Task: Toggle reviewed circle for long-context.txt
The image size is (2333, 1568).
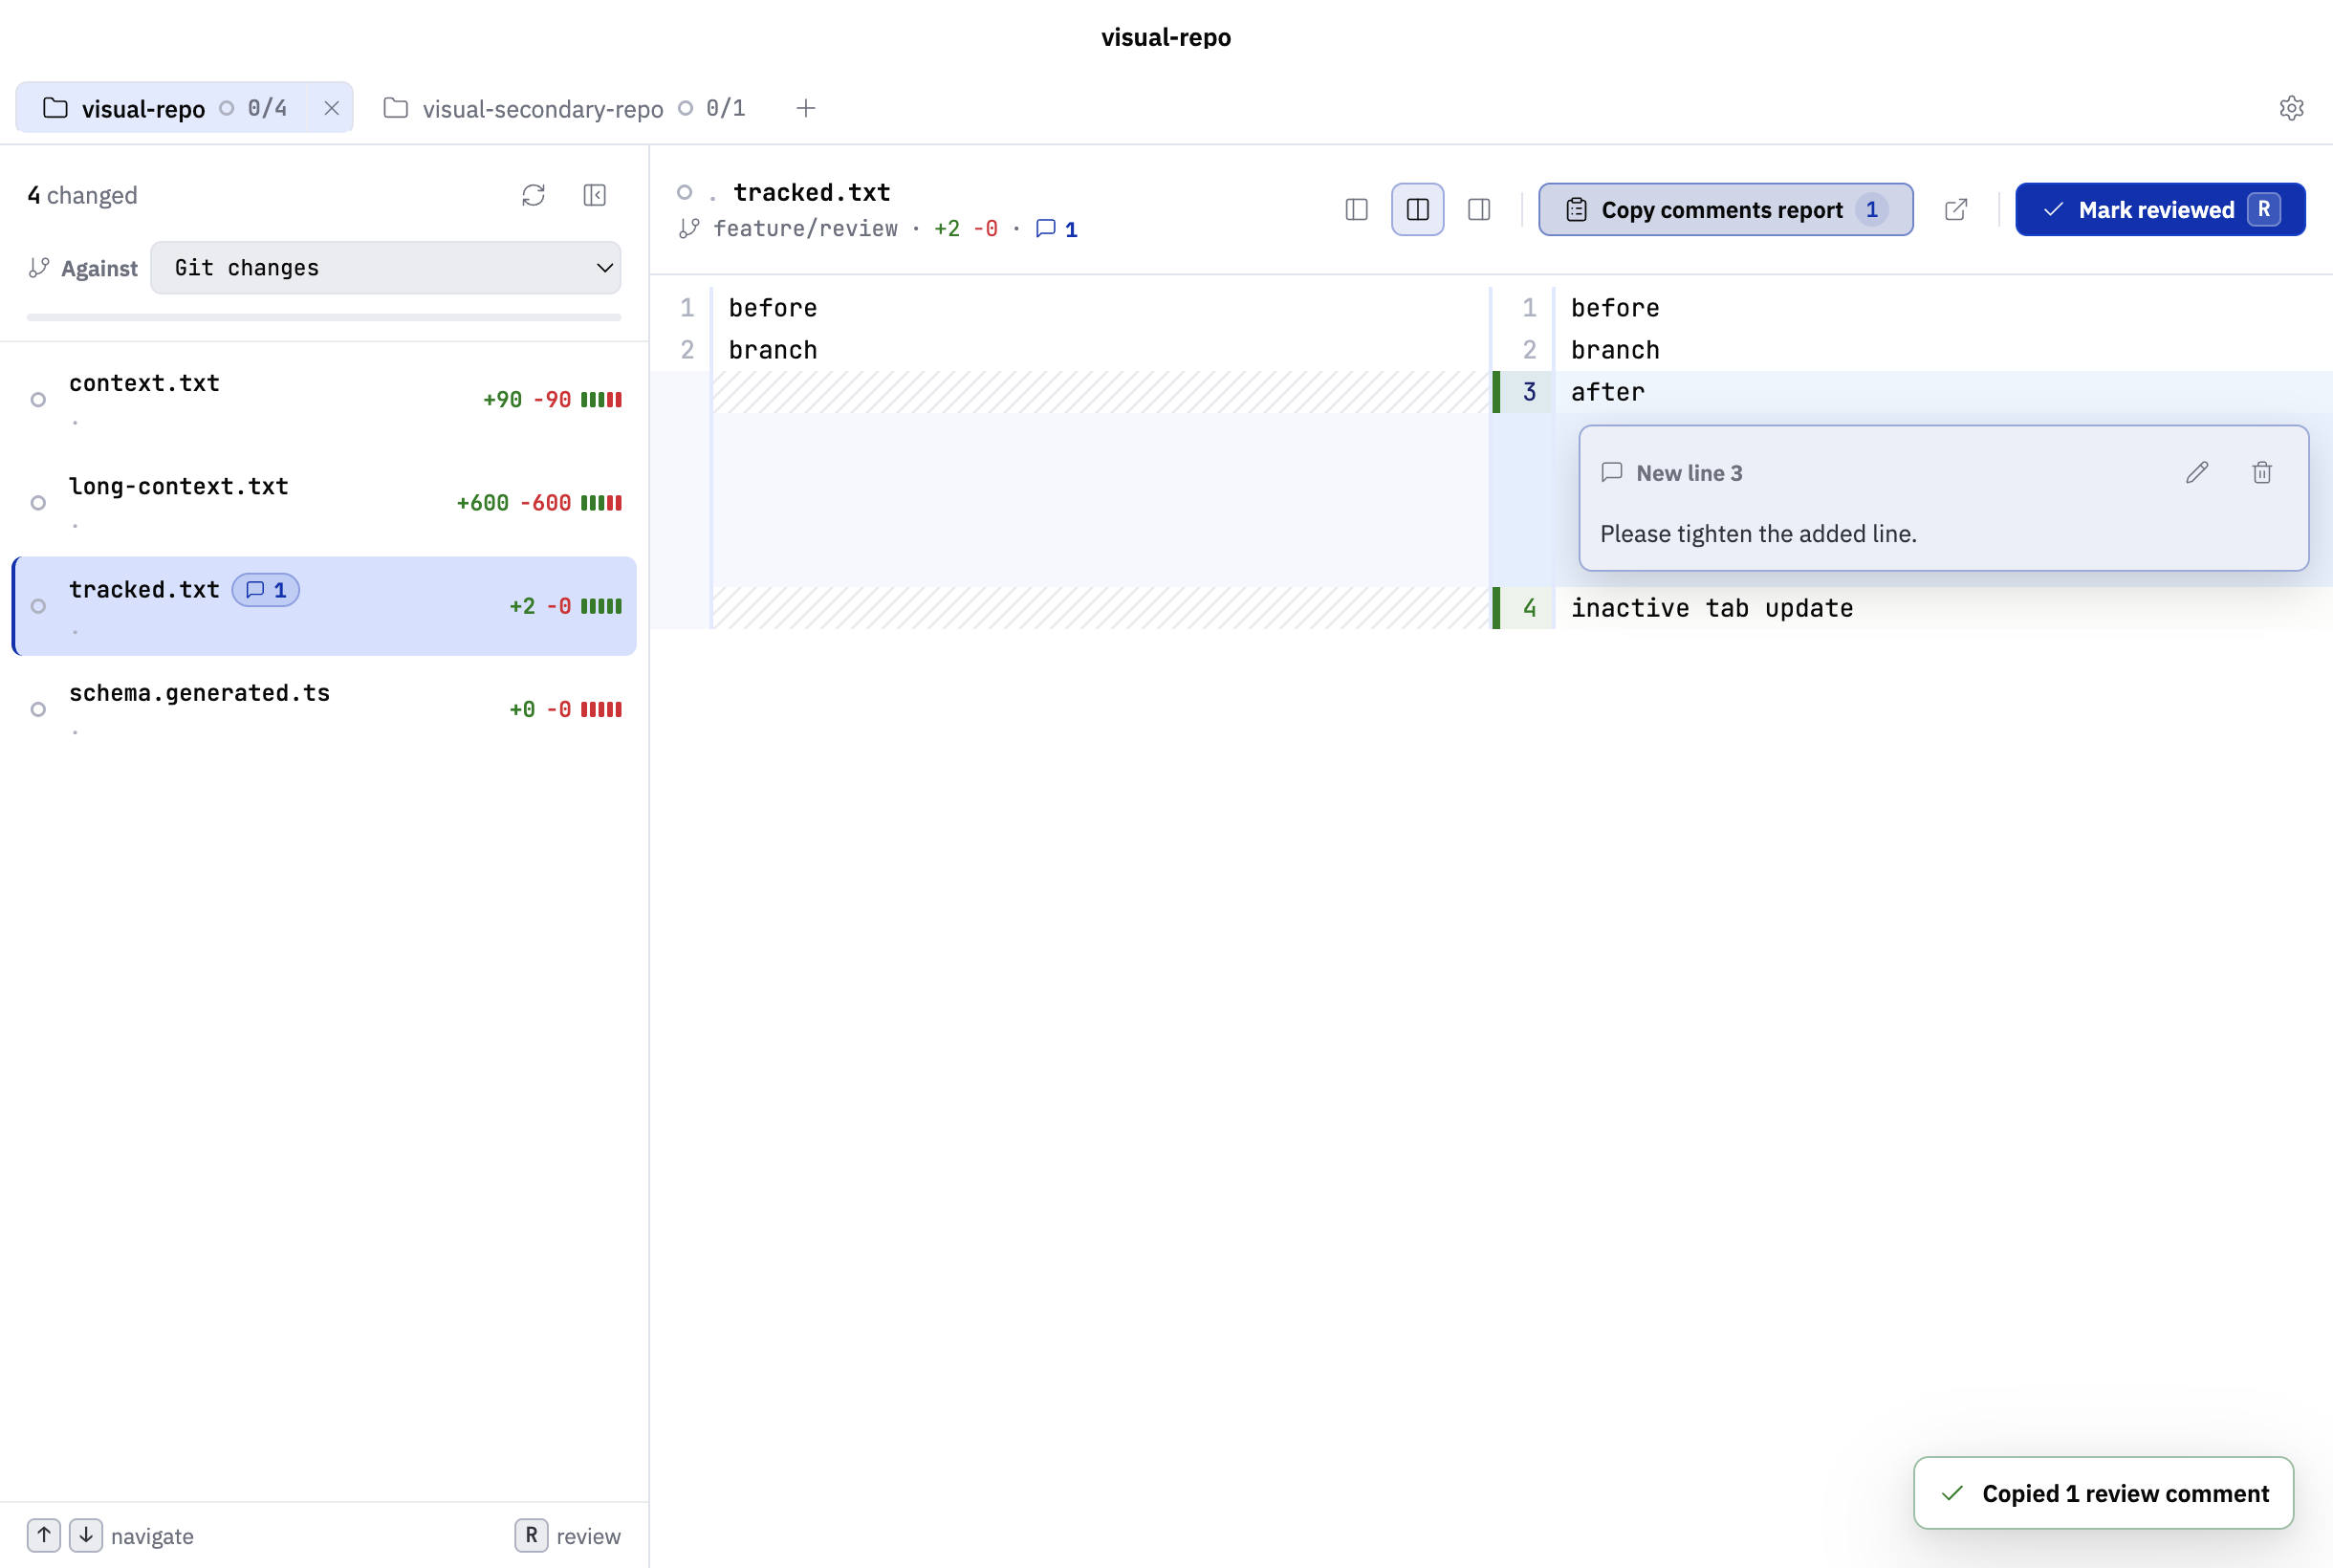Action: tap(38, 503)
